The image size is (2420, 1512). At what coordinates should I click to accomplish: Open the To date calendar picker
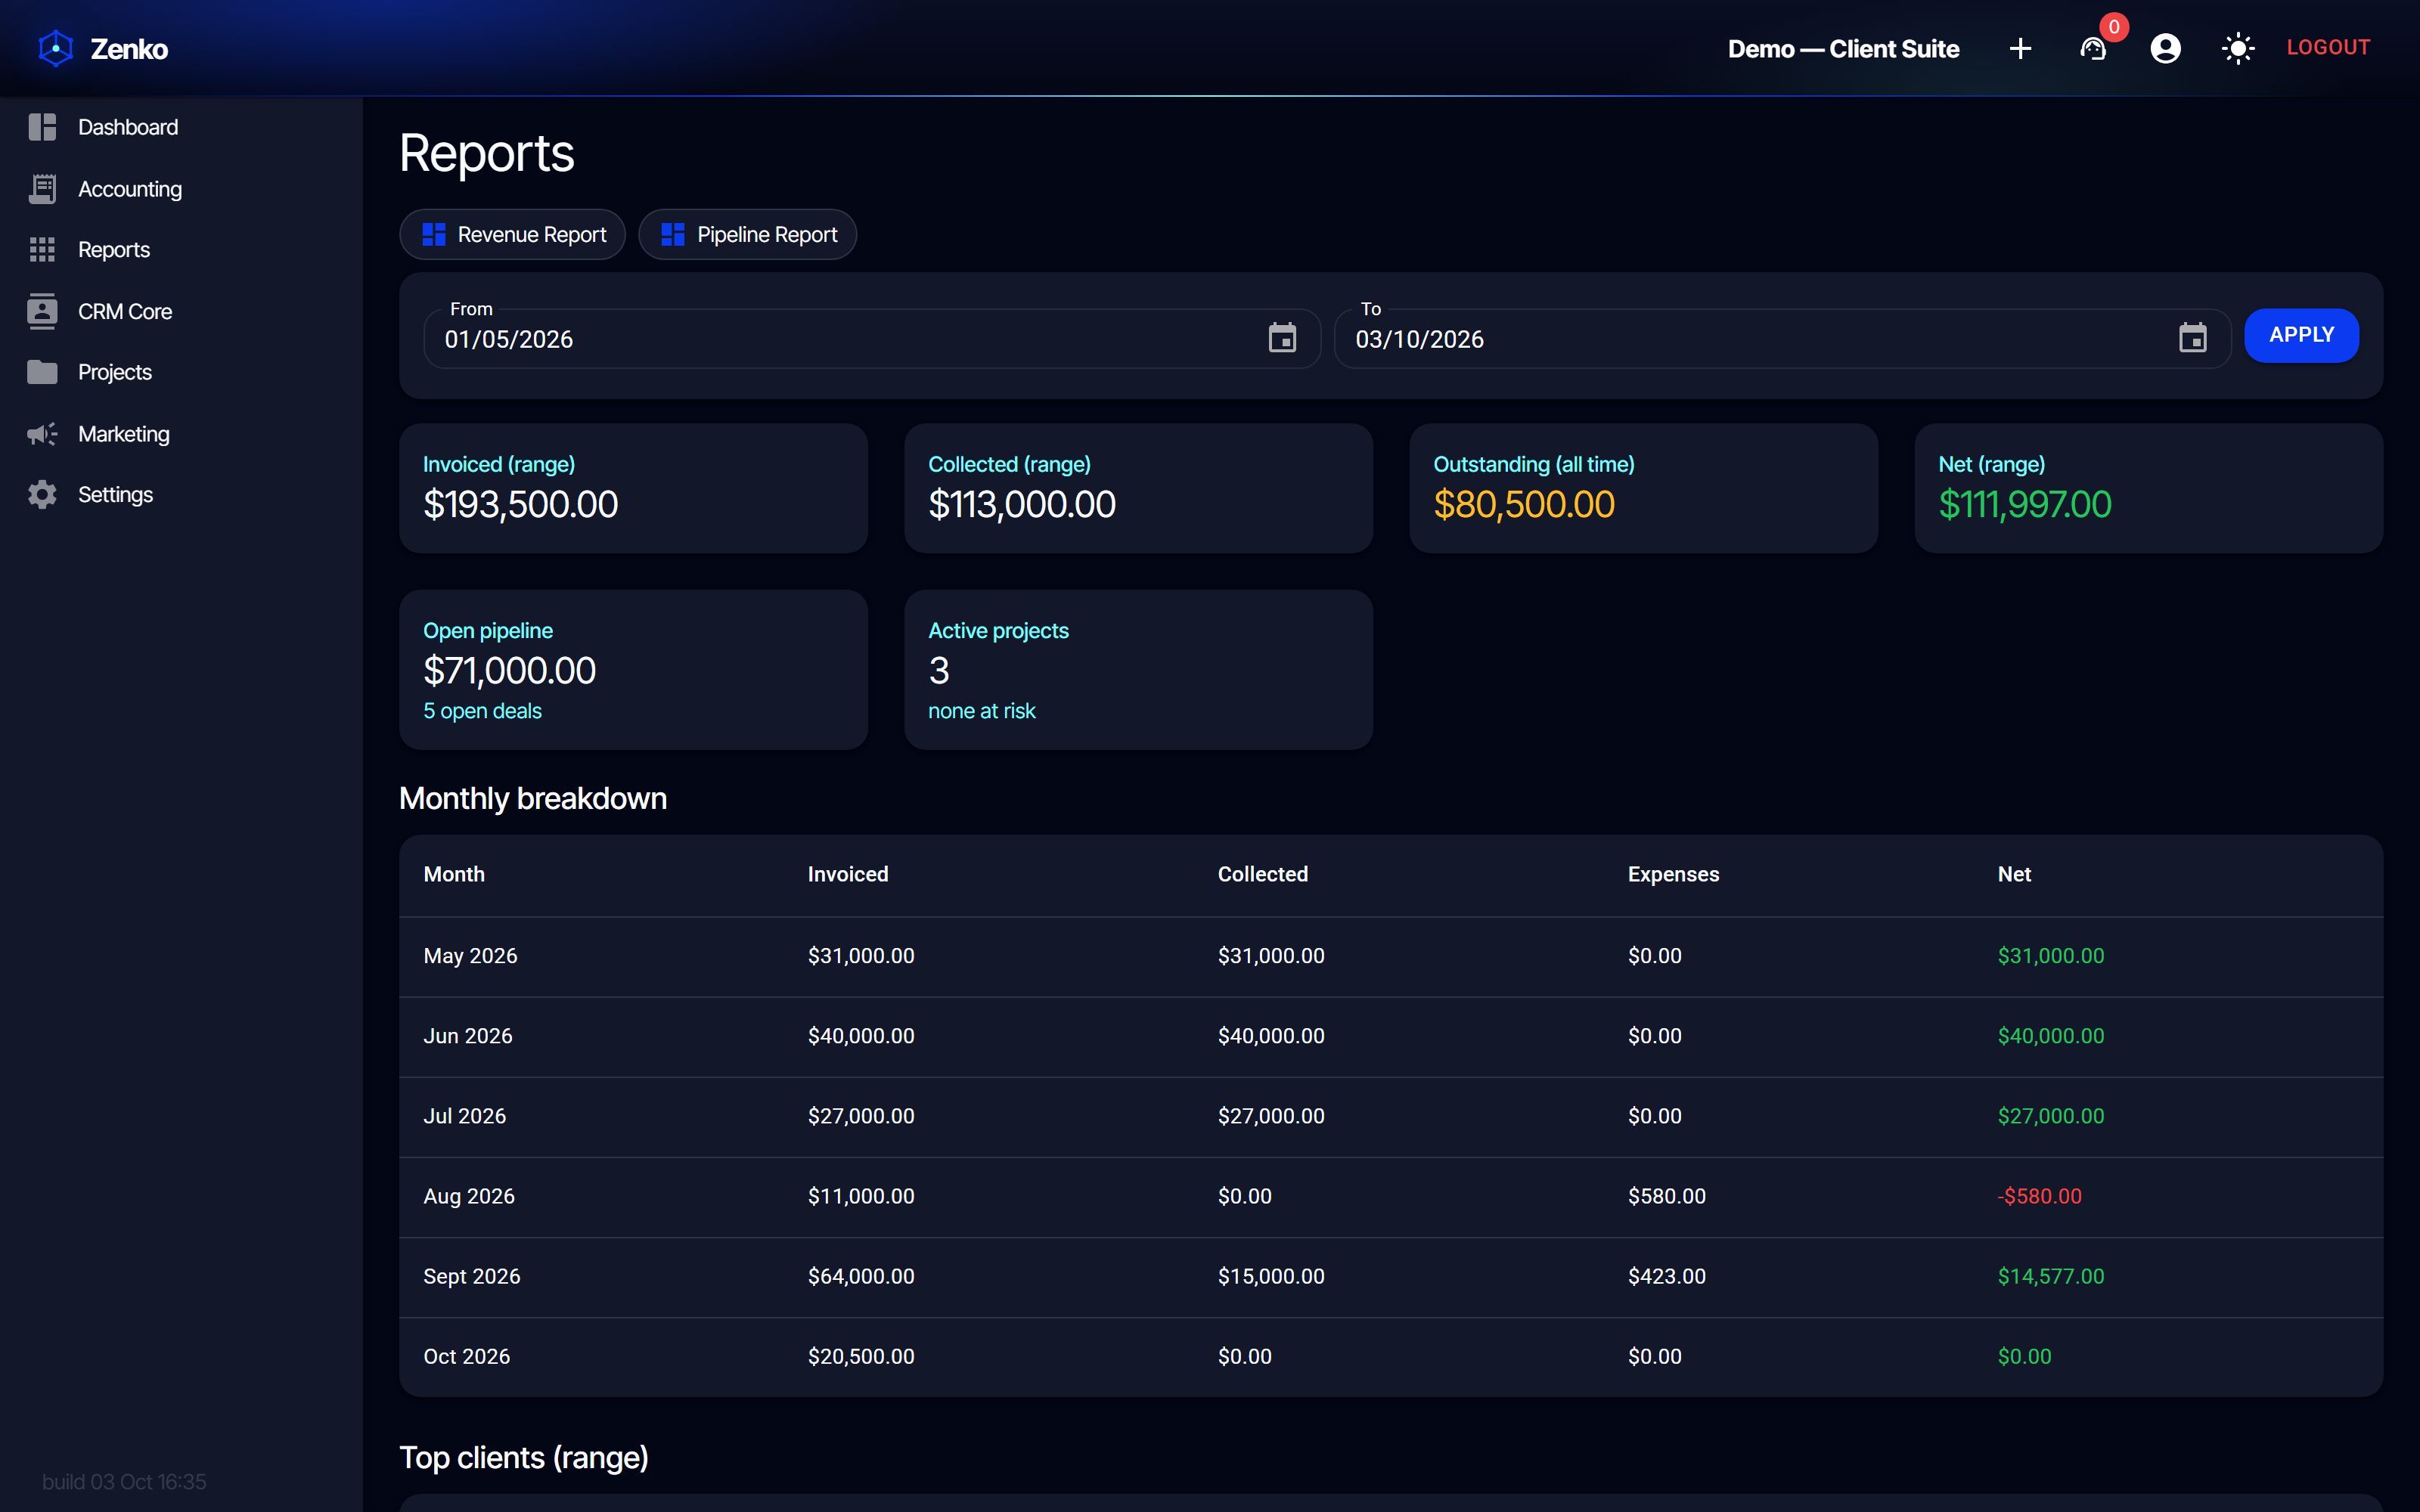pos(2193,338)
